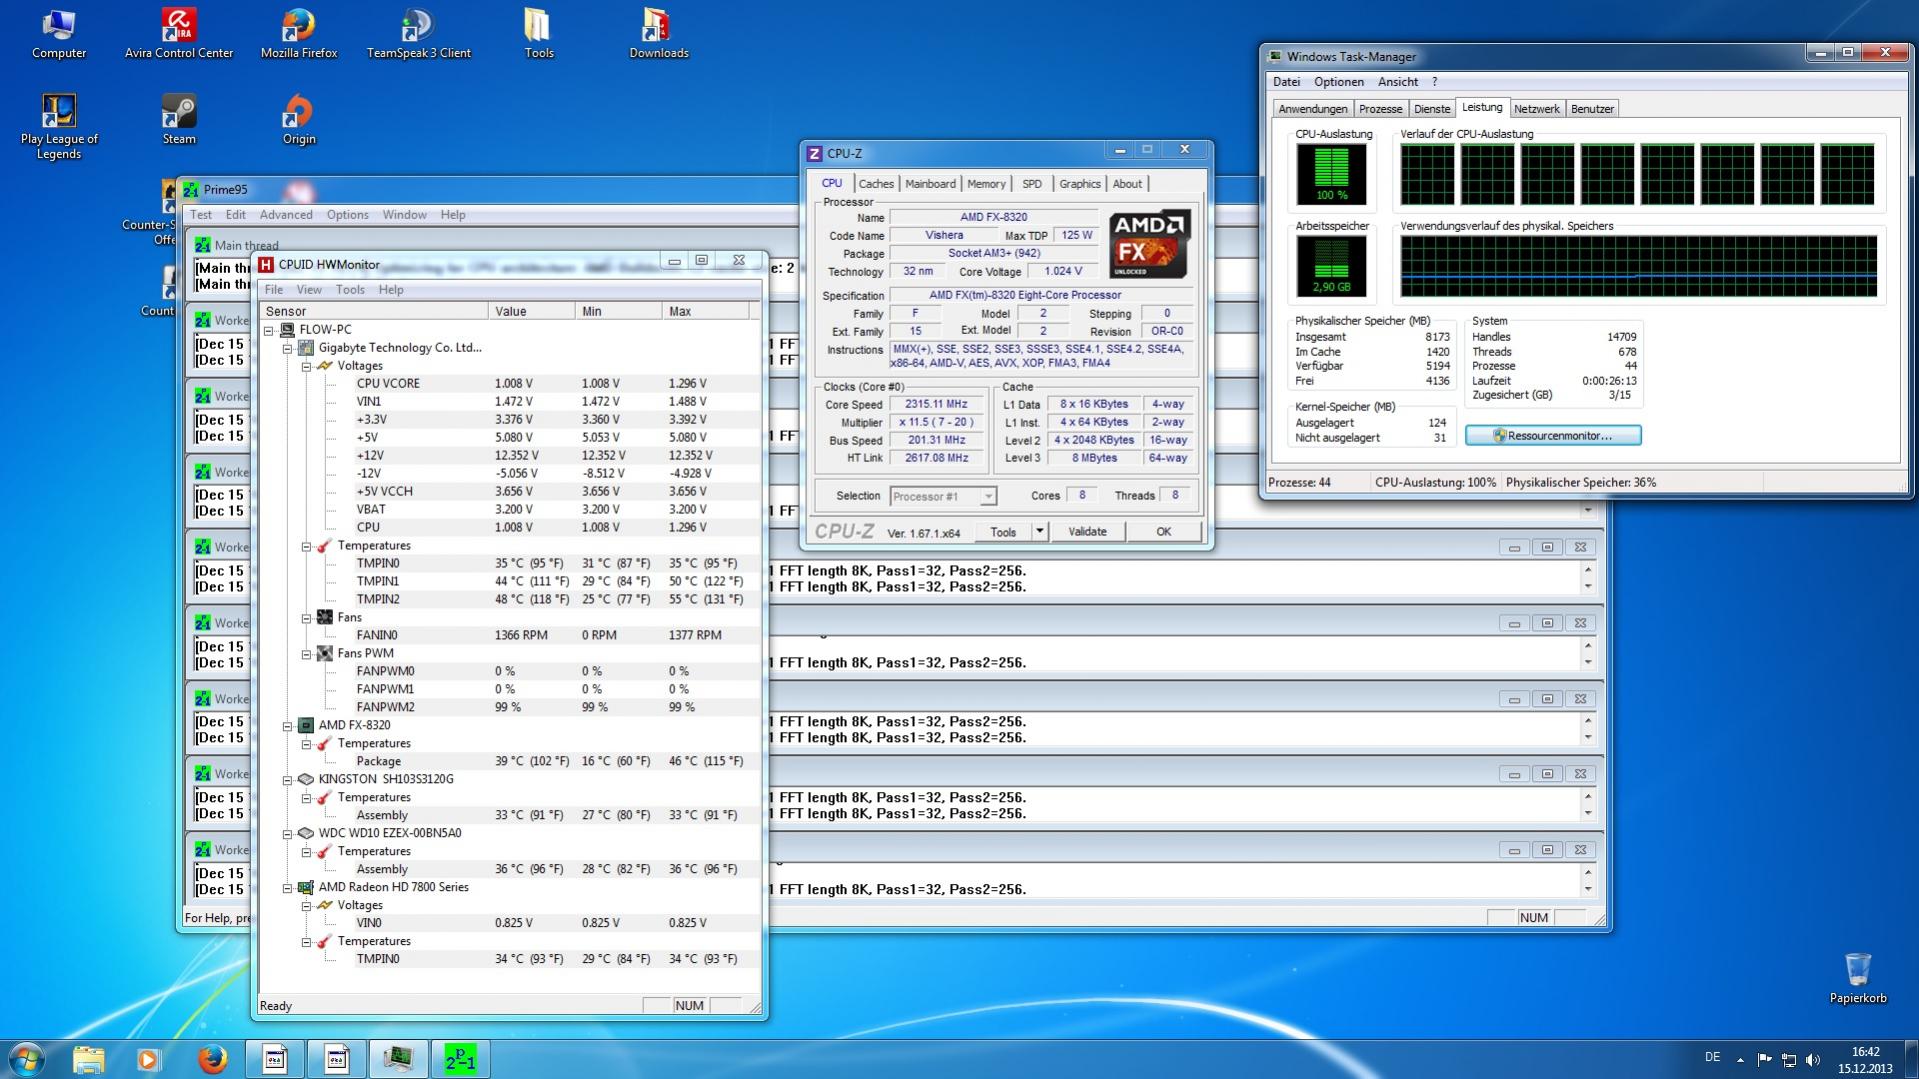Click Prime95 icon in the taskbar
The height and width of the screenshot is (1079, 1919).
[x=460, y=1058]
